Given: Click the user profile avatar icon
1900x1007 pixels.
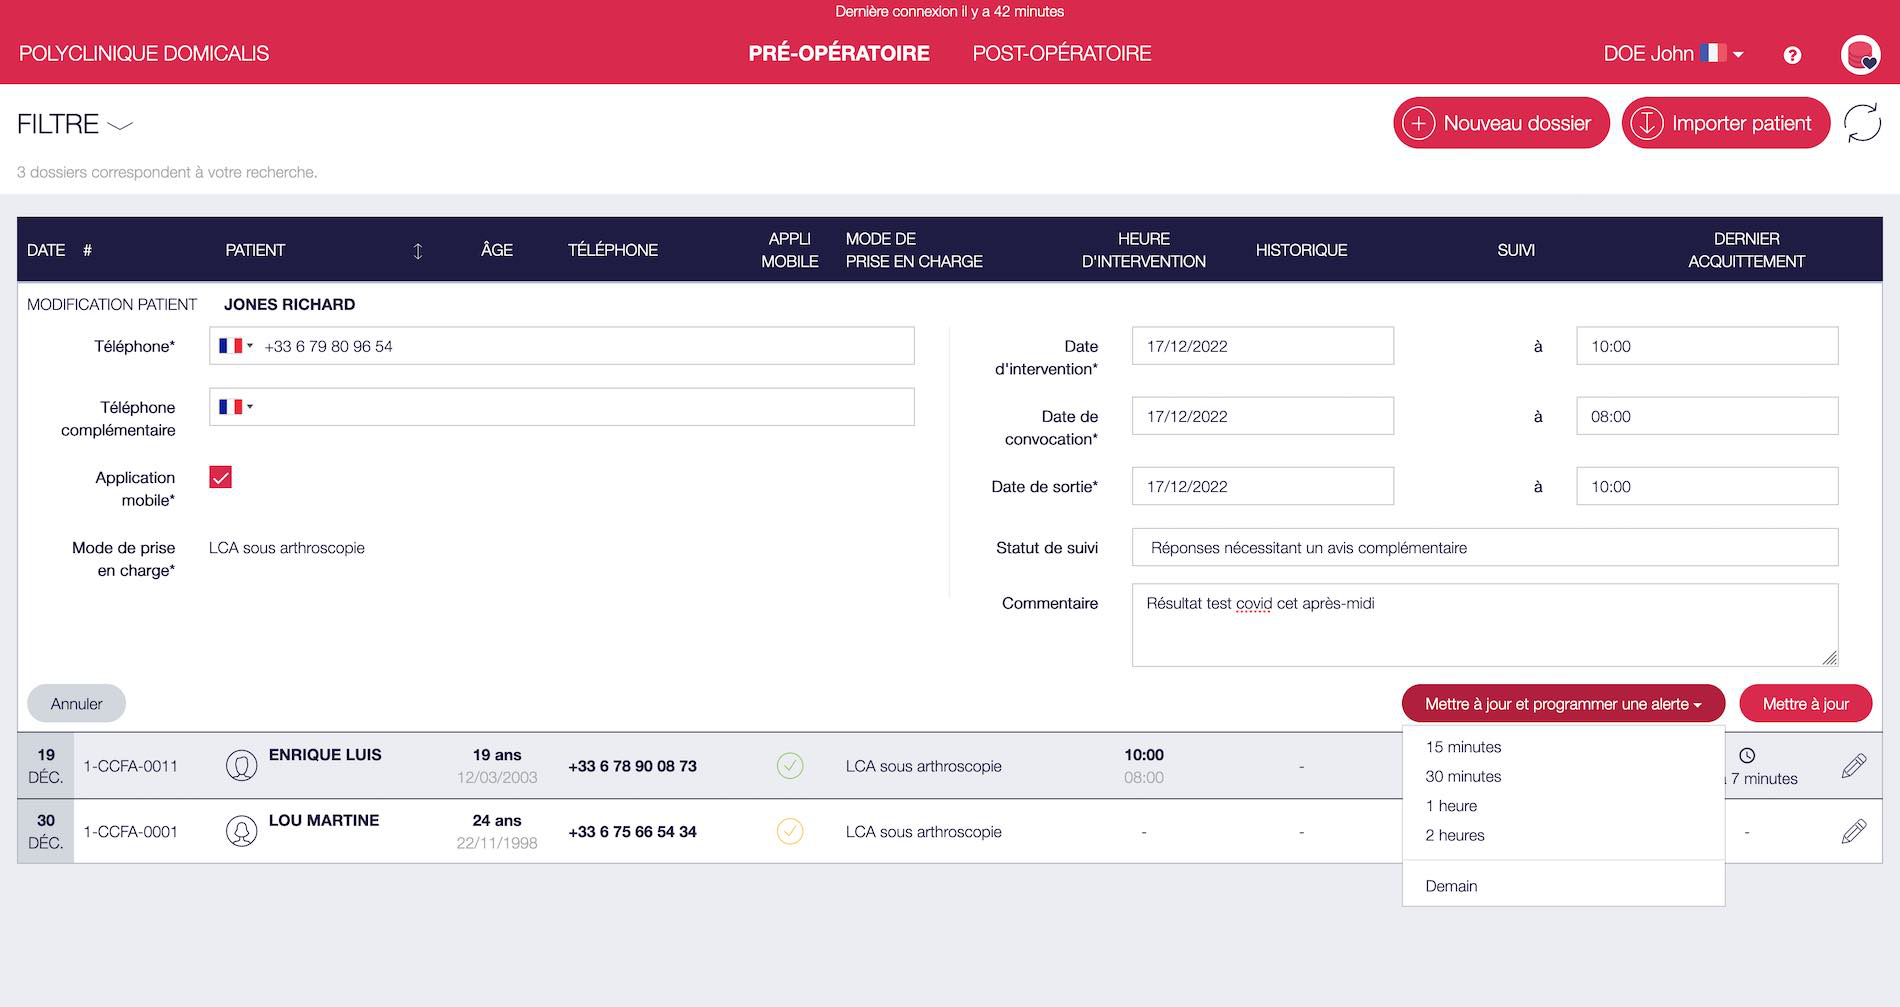Looking at the screenshot, I should pyautogui.click(x=1860, y=55).
